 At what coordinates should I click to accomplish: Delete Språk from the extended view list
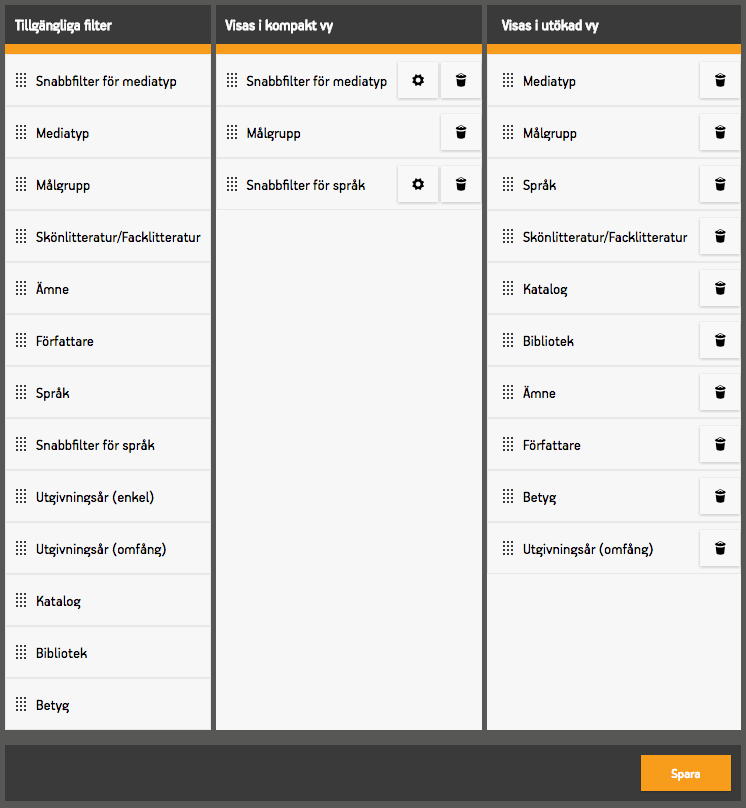(720, 185)
